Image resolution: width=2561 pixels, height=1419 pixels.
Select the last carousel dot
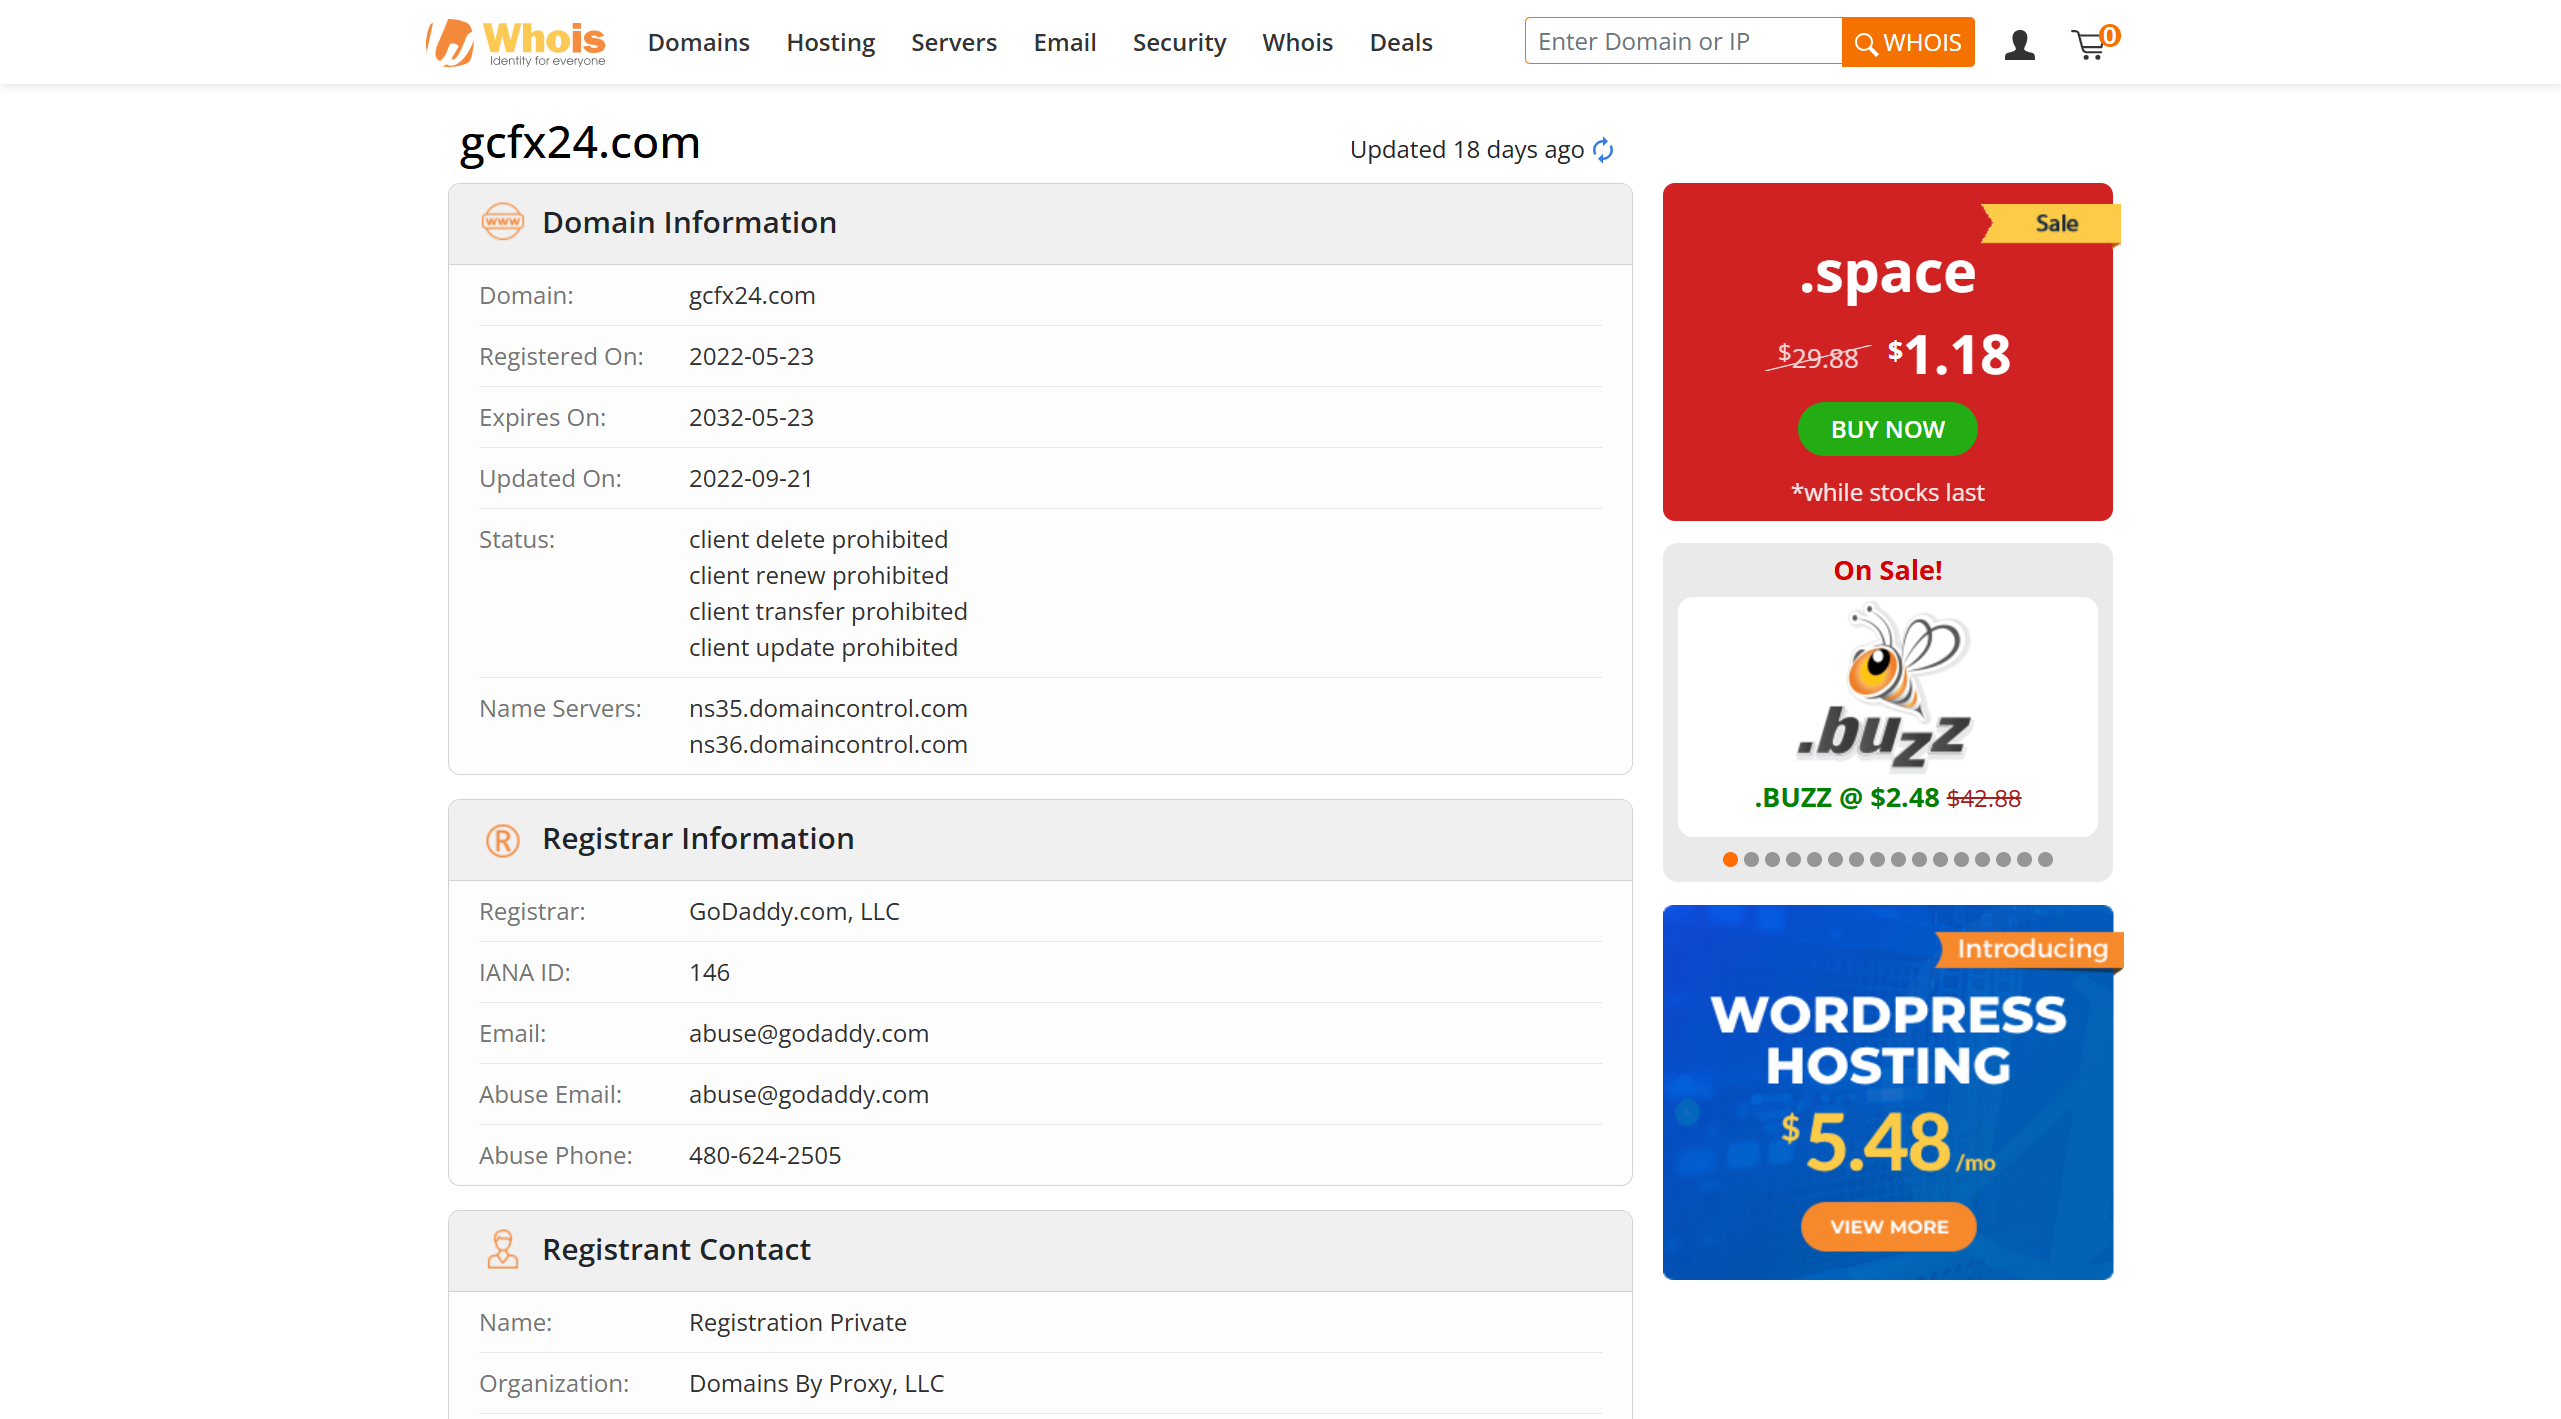click(x=2045, y=859)
